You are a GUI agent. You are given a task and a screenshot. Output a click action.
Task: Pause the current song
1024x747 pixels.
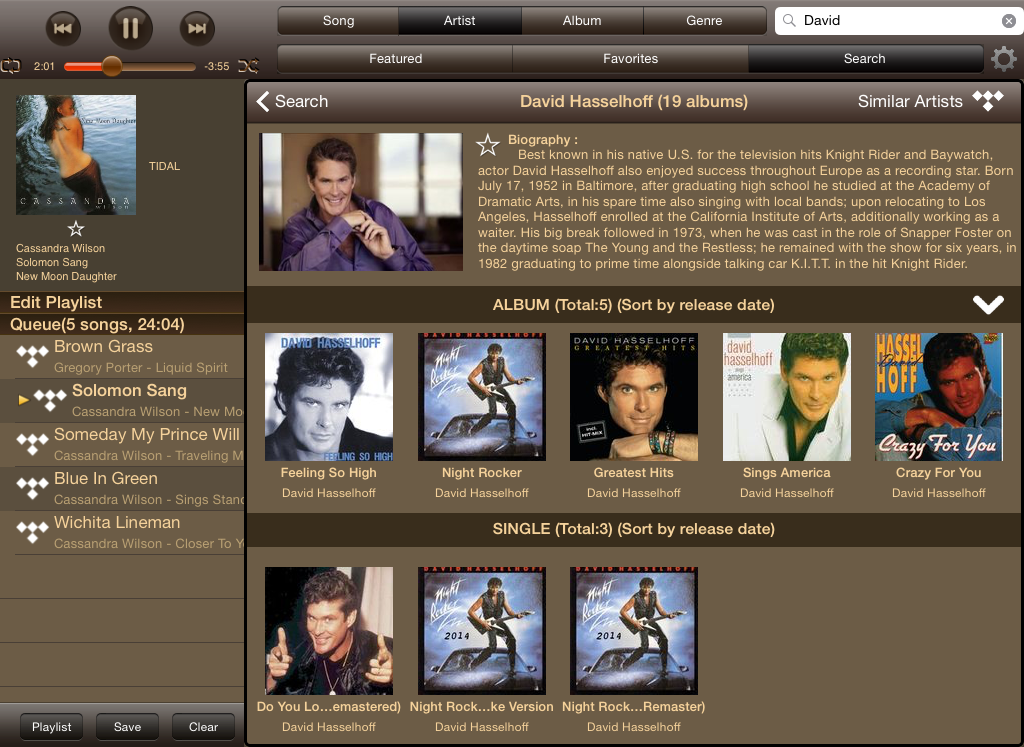131,28
